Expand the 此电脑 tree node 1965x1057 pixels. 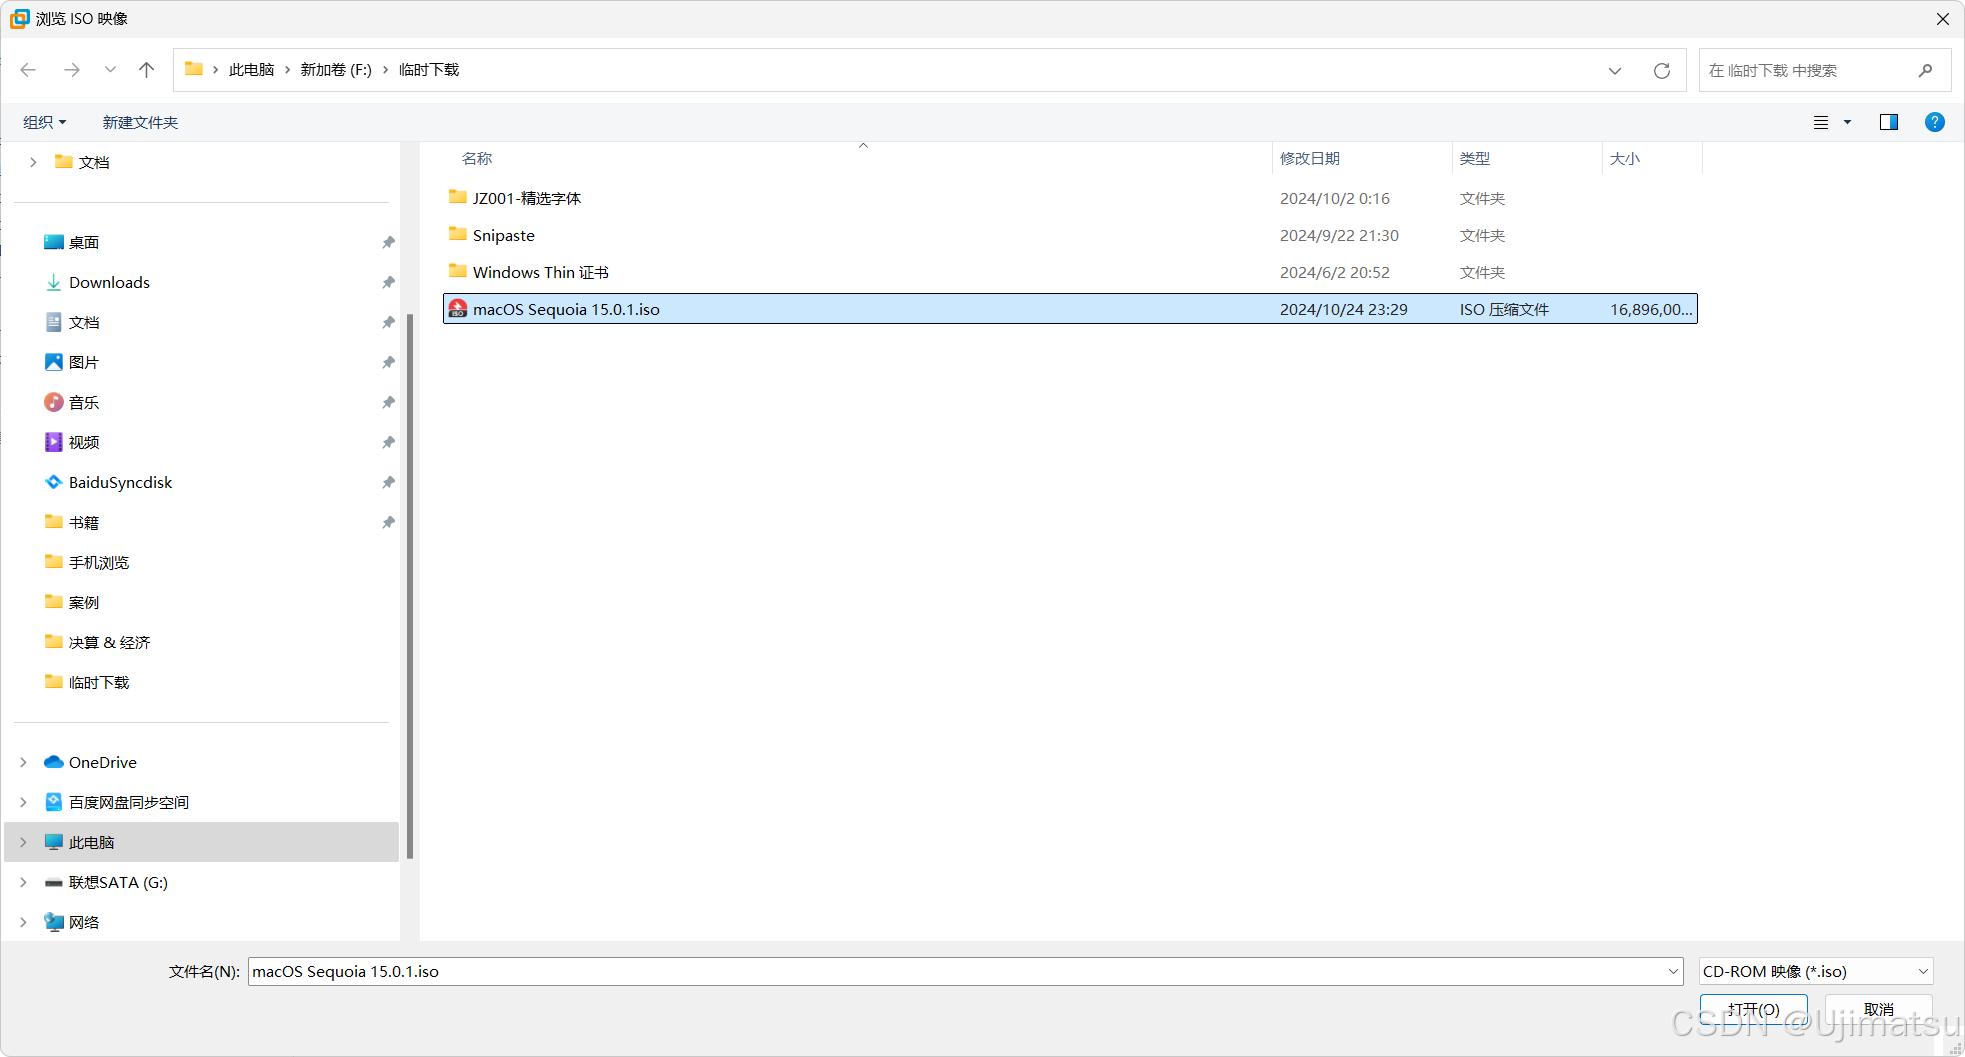tap(23, 842)
